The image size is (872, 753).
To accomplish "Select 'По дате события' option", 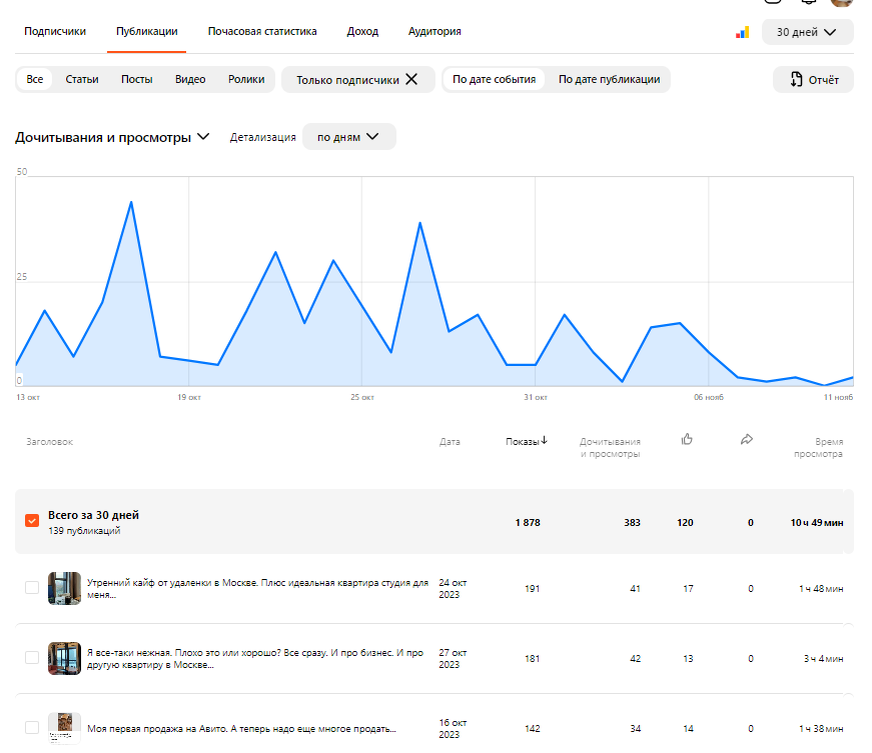I will (494, 79).
